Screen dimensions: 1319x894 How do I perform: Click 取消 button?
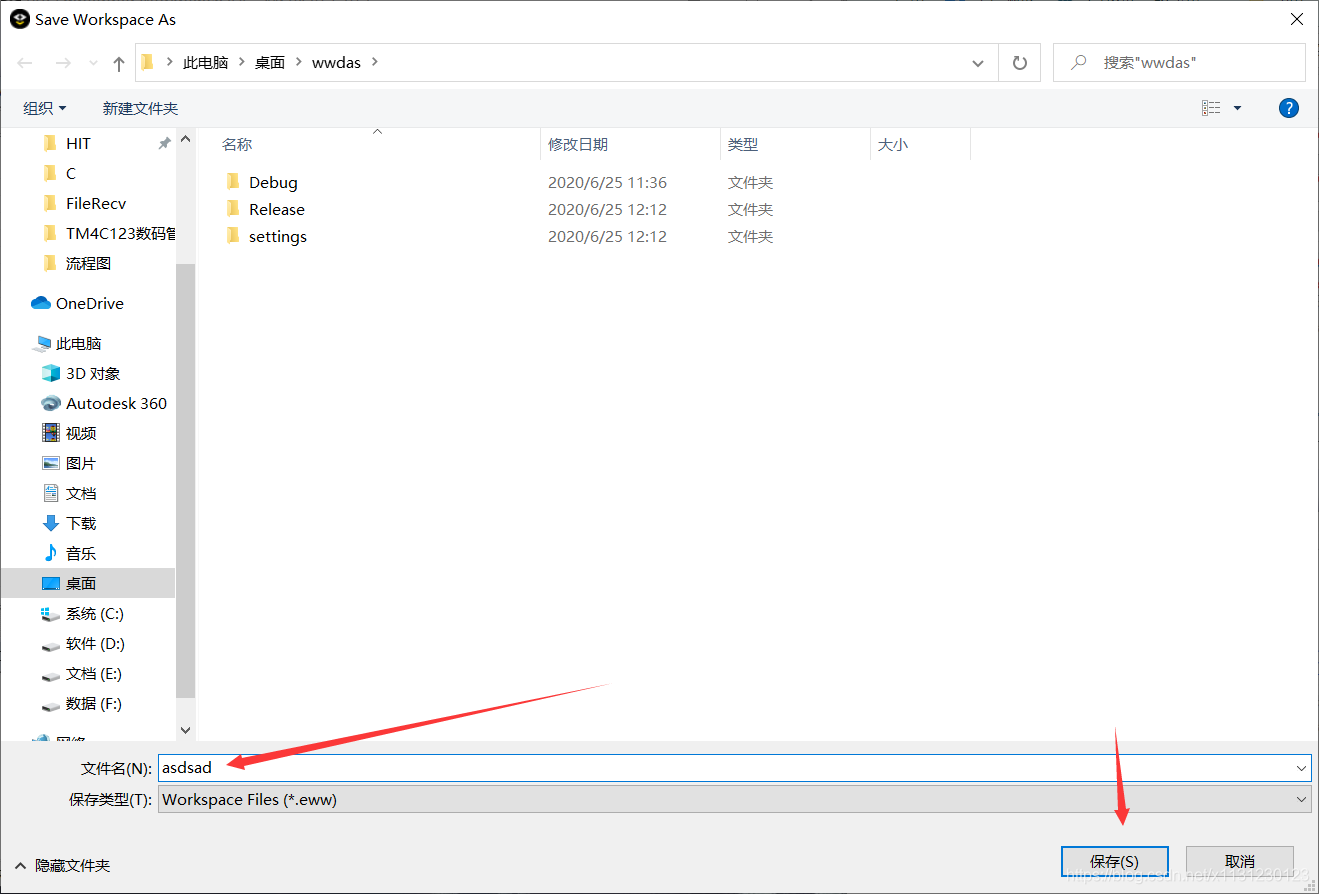point(1240,861)
